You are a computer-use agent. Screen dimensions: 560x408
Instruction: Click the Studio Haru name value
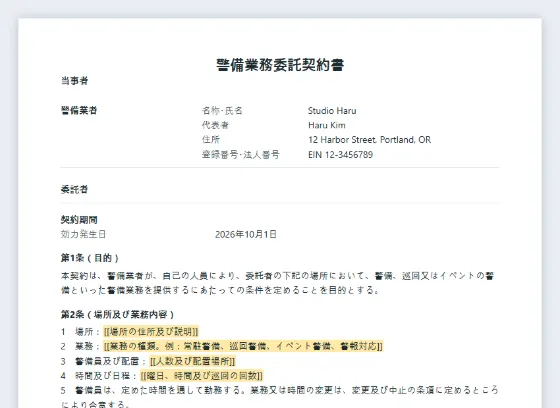click(332, 111)
